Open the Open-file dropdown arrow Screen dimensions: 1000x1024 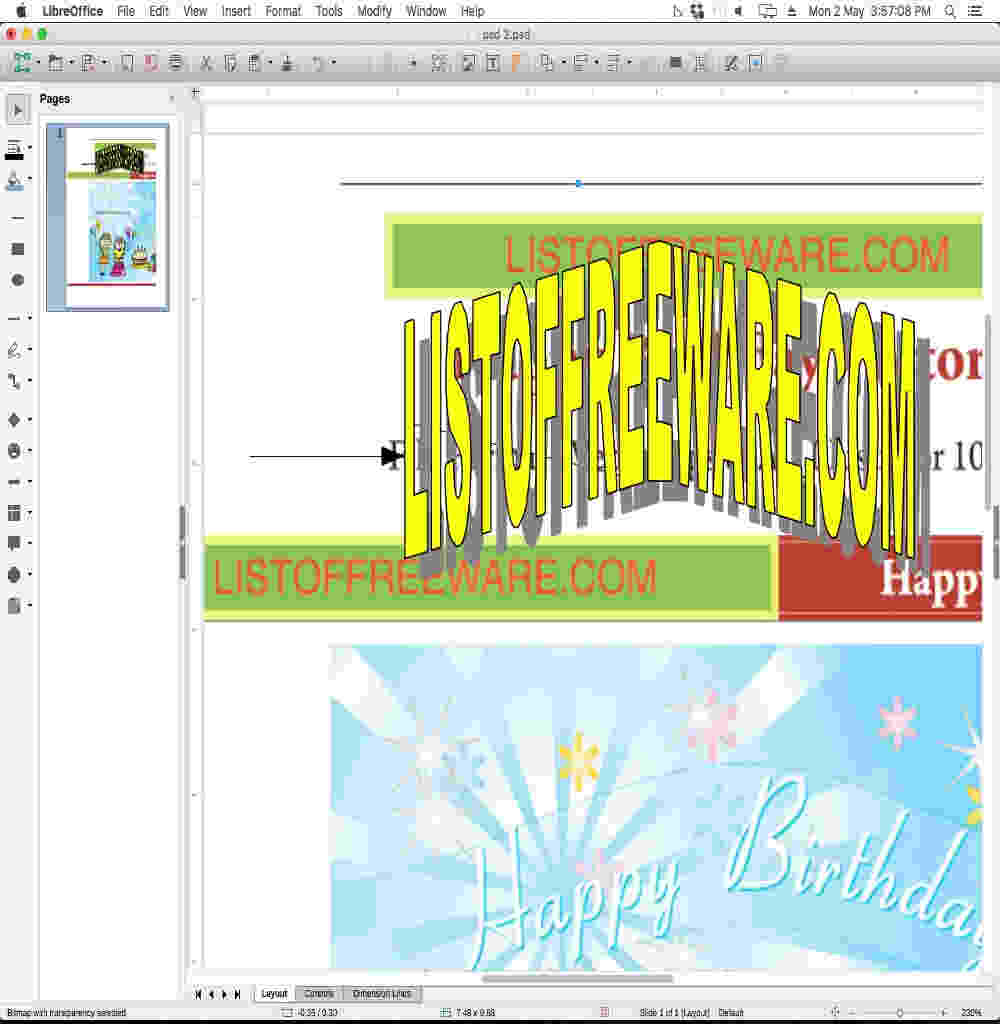point(71,63)
